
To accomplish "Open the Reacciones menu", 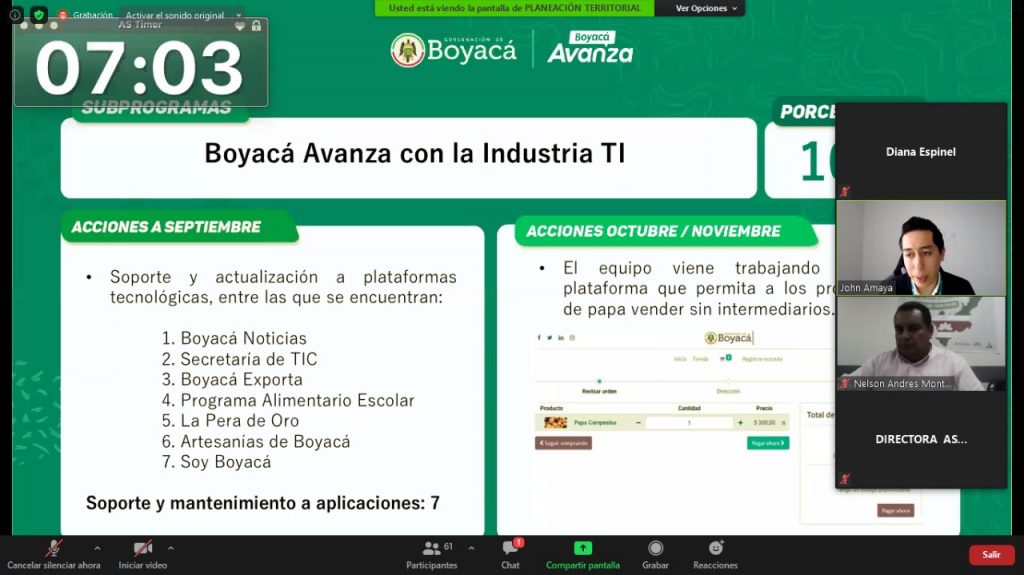I will (x=715, y=554).
